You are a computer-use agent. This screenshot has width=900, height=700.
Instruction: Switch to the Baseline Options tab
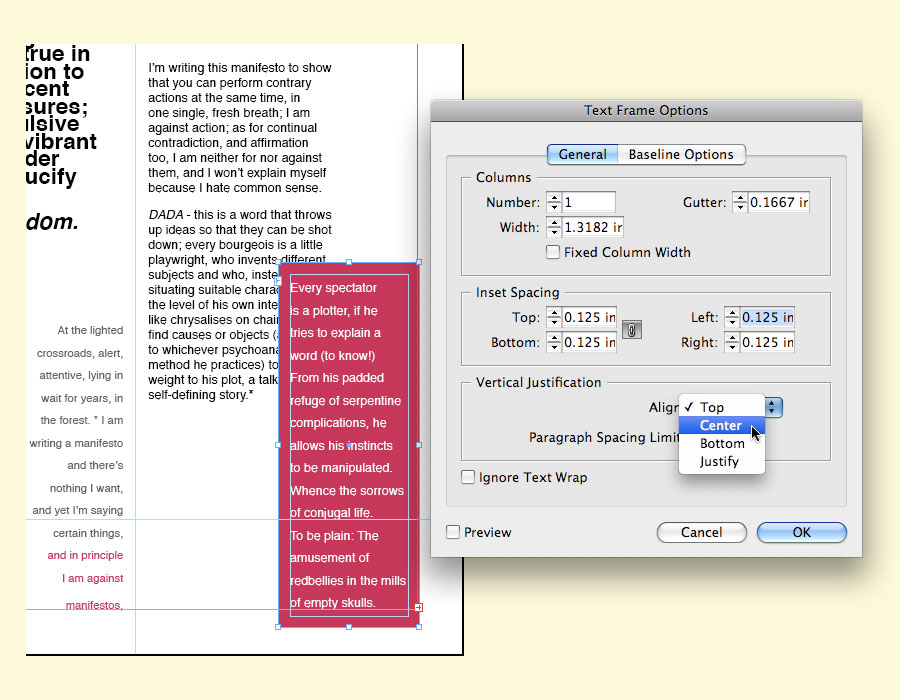pos(681,154)
